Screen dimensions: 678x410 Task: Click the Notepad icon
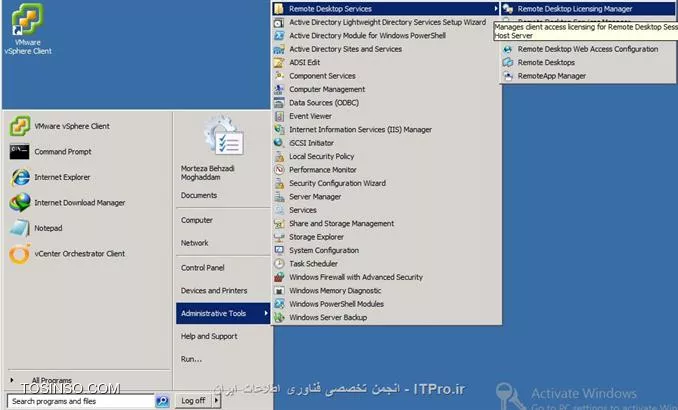(x=20, y=228)
